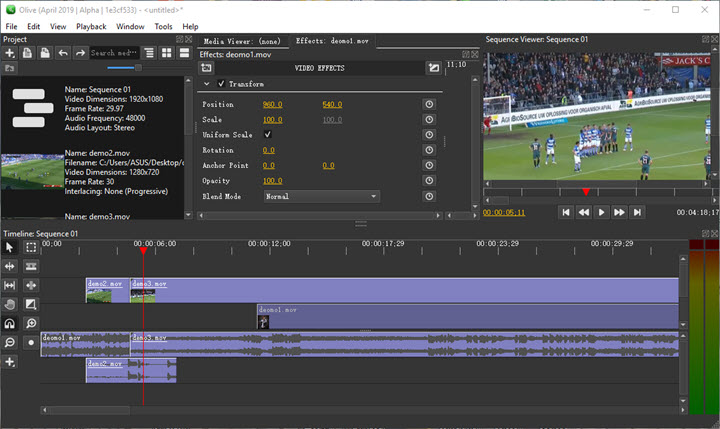Click the timeline Zoom In magnifier icon
The width and height of the screenshot is (720, 429).
(x=31, y=323)
